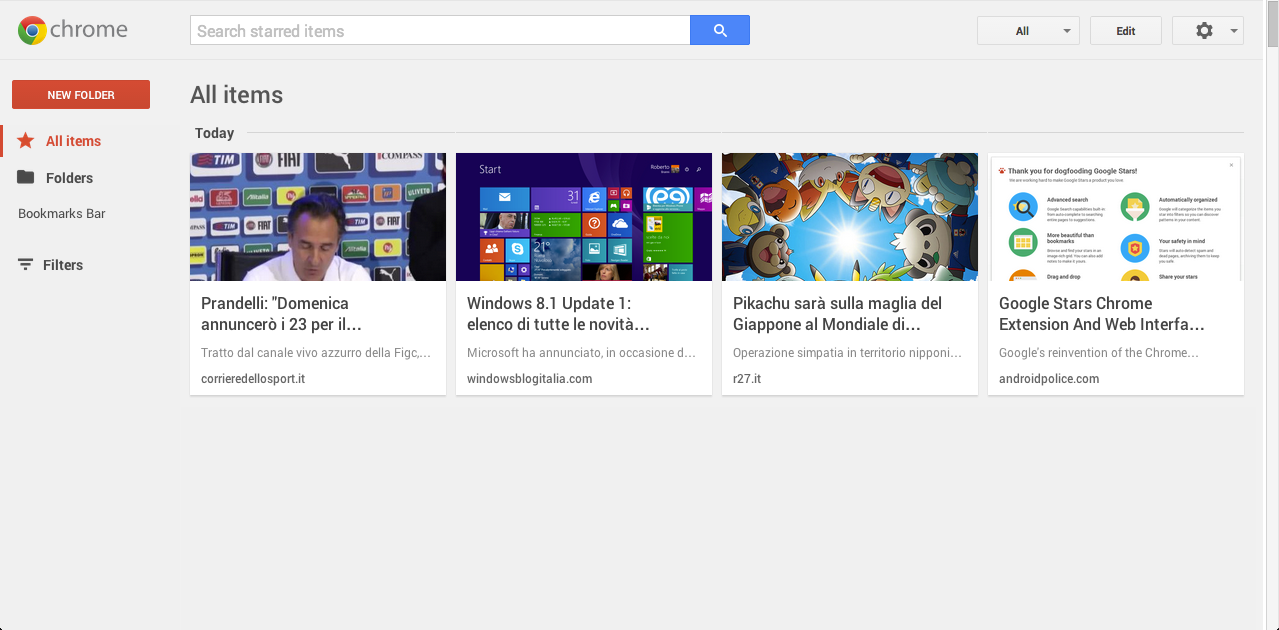This screenshot has height=630, width=1279.
Task: Click the folder icon next to Folders
Action: click(x=26, y=177)
